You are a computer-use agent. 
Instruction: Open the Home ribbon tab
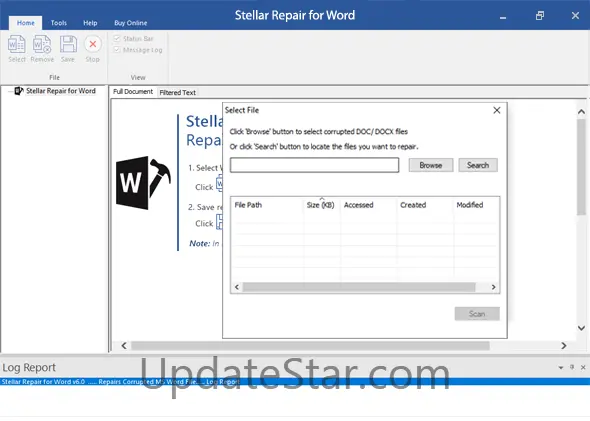click(x=26, y=23)
